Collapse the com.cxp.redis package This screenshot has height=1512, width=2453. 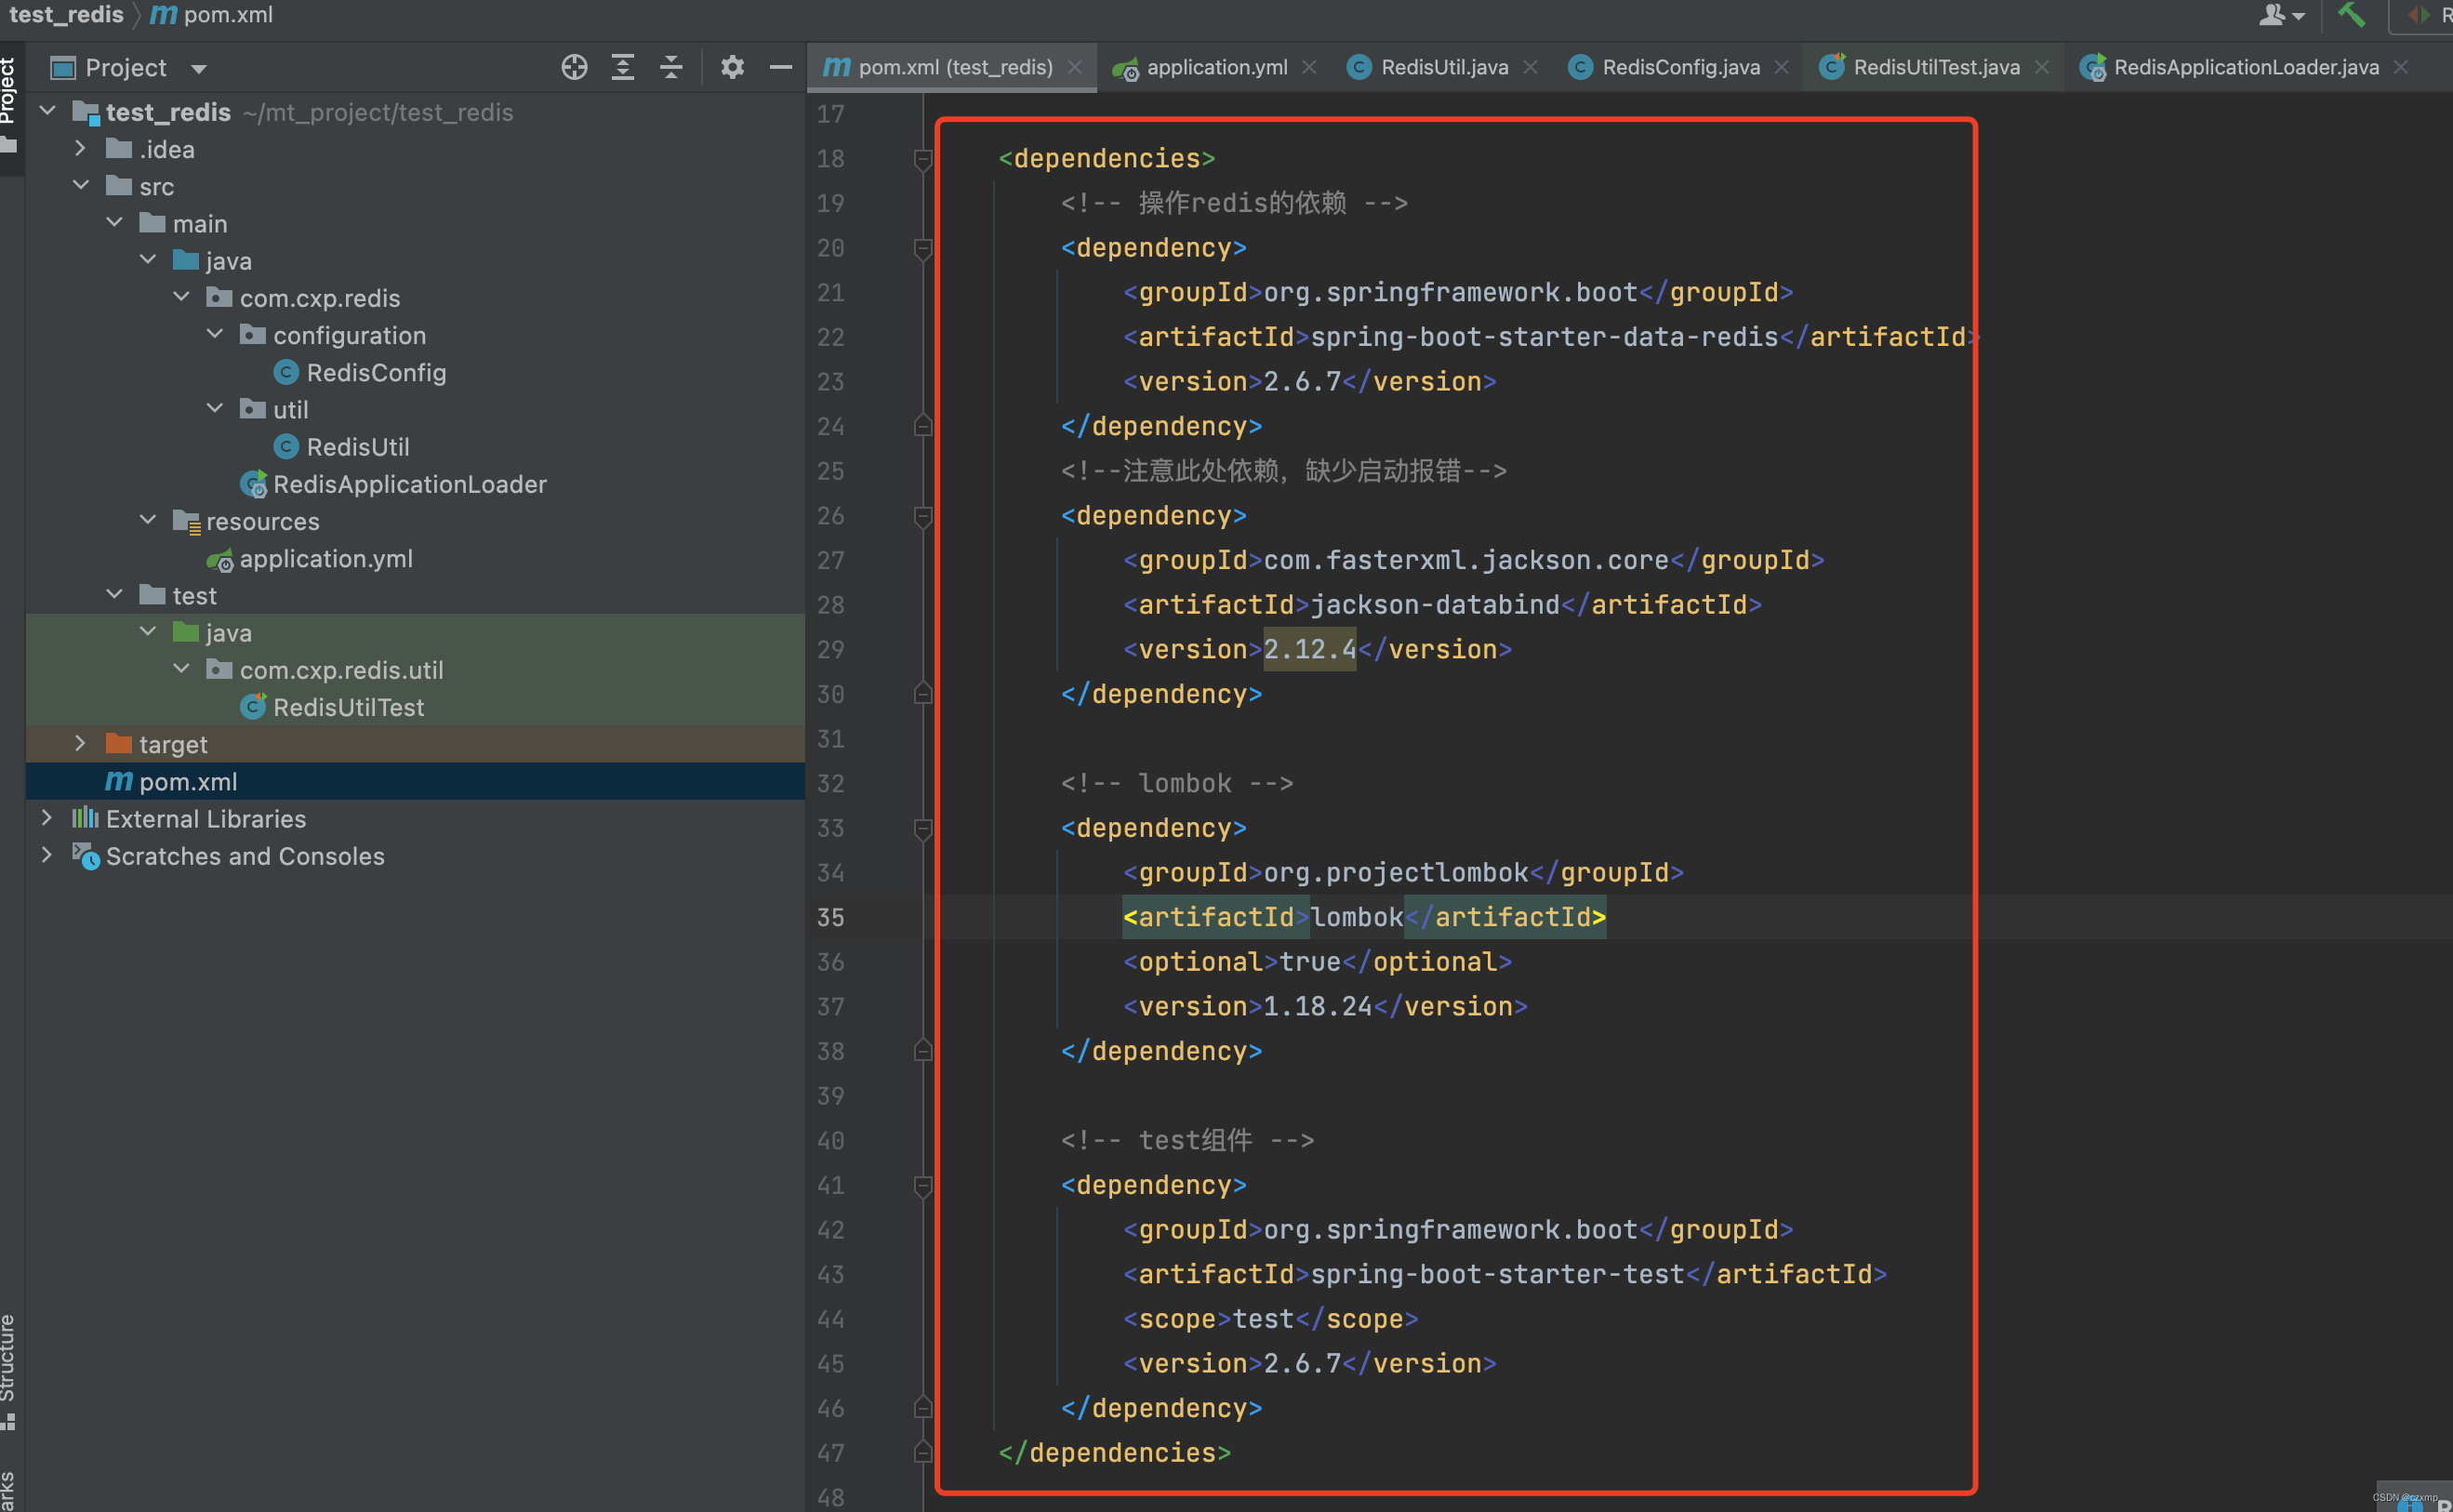181,297
